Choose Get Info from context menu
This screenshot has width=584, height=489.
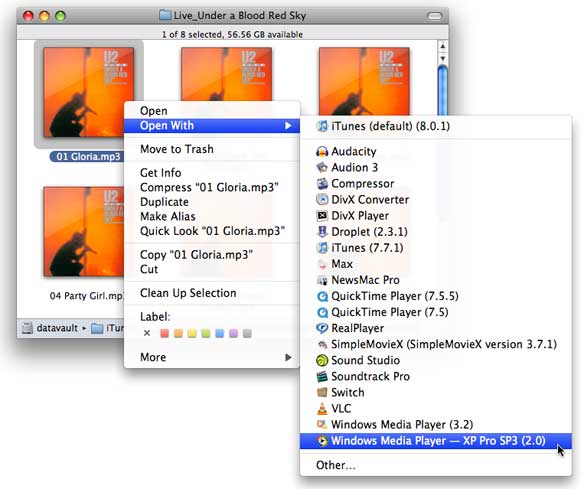tap(212, 173)
